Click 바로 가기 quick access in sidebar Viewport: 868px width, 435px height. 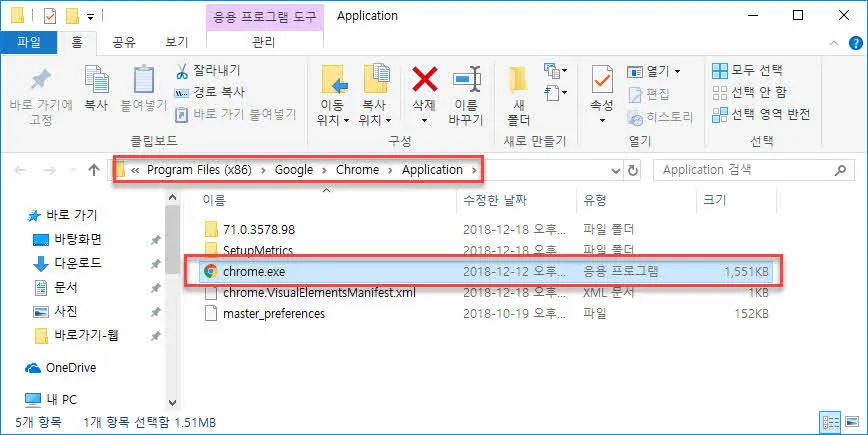63,215
